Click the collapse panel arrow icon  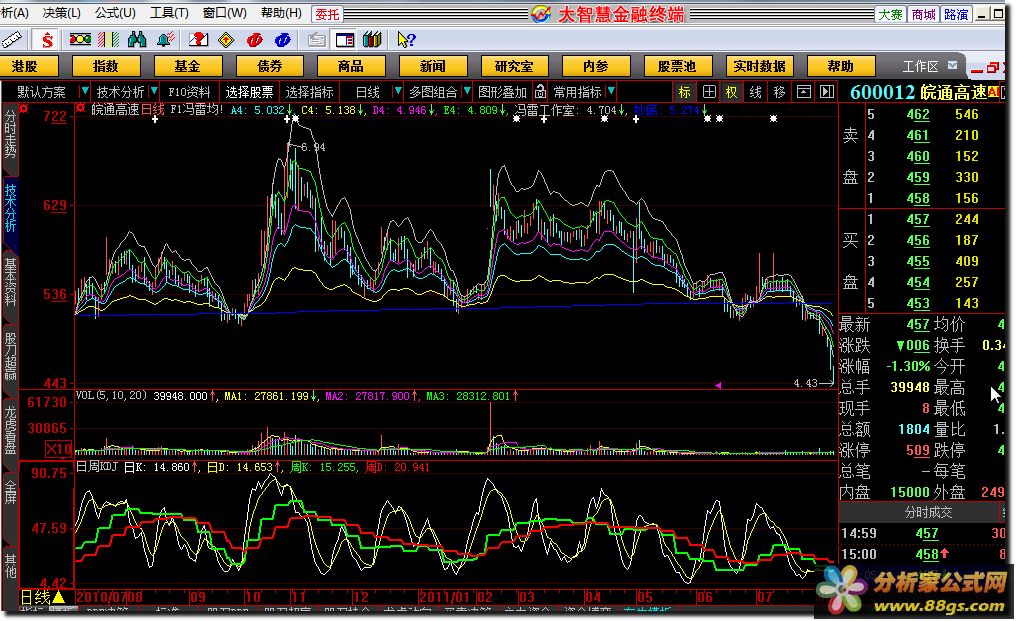[803, 92]
